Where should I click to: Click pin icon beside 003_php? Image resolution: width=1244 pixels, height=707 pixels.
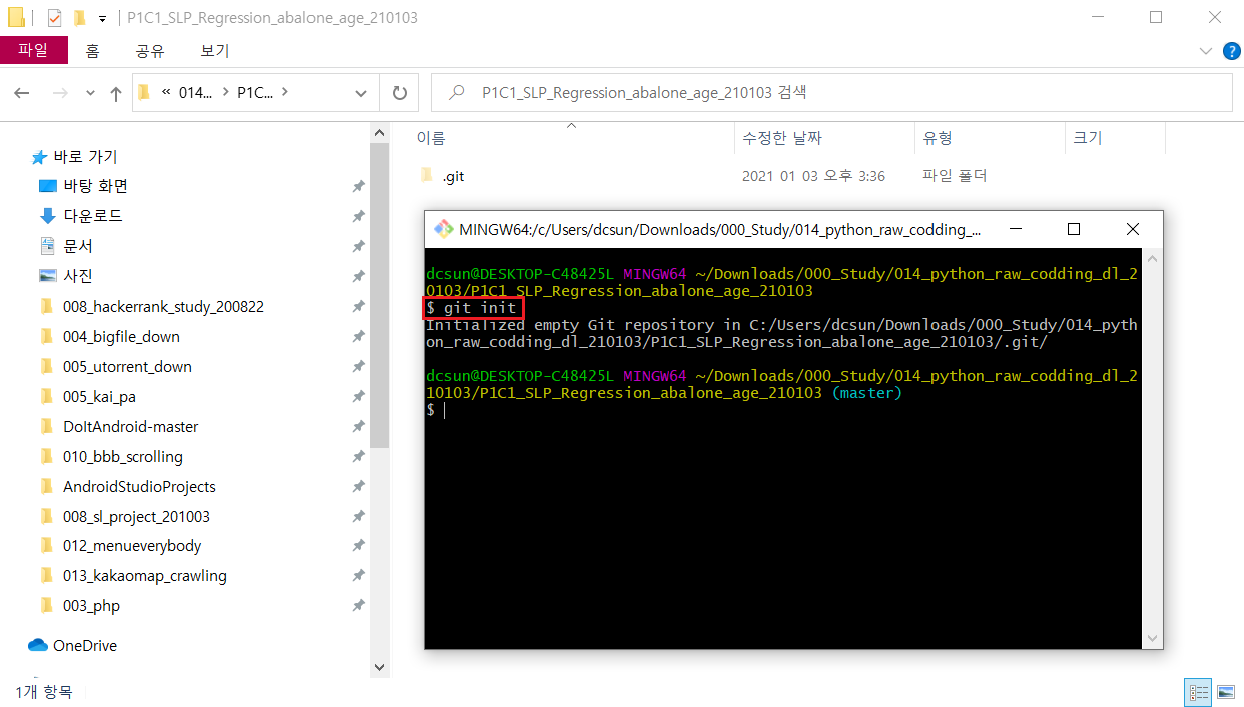pos(358,607)
